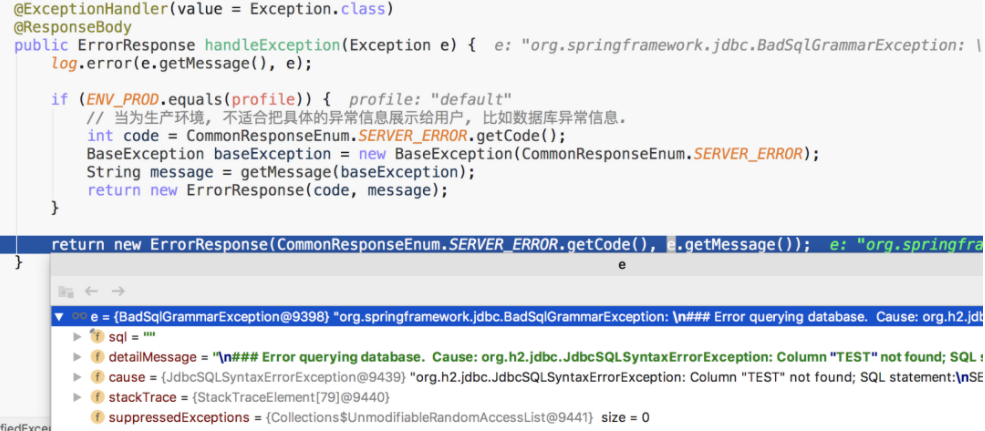The width and height of the screenshot is (985, 431).
Task: Click the field icon beside detailMessage
Action: (x=97, y=357)
